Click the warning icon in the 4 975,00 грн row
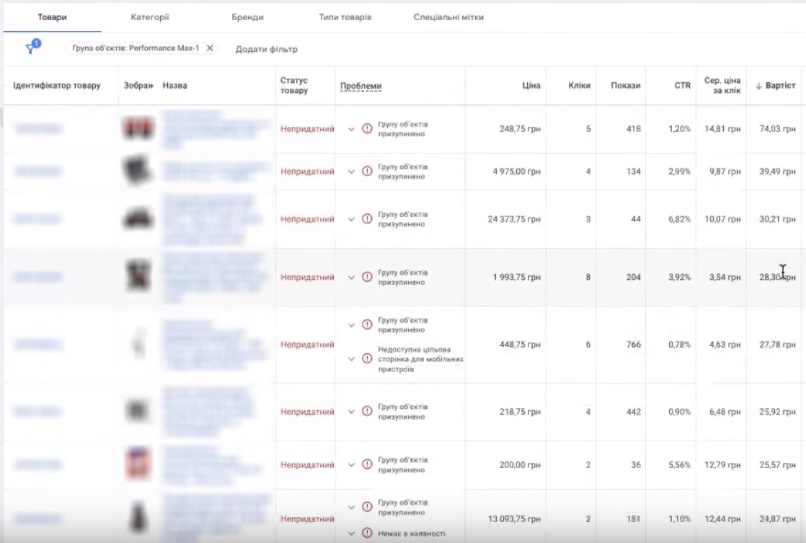The height and width of the screenshot is (543, 806). [x=367, y=172]
